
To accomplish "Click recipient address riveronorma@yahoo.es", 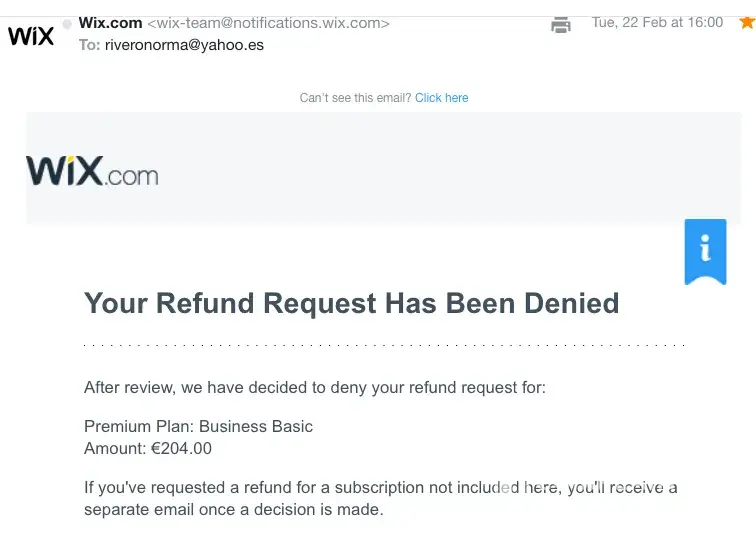I will tap(184, 45).
